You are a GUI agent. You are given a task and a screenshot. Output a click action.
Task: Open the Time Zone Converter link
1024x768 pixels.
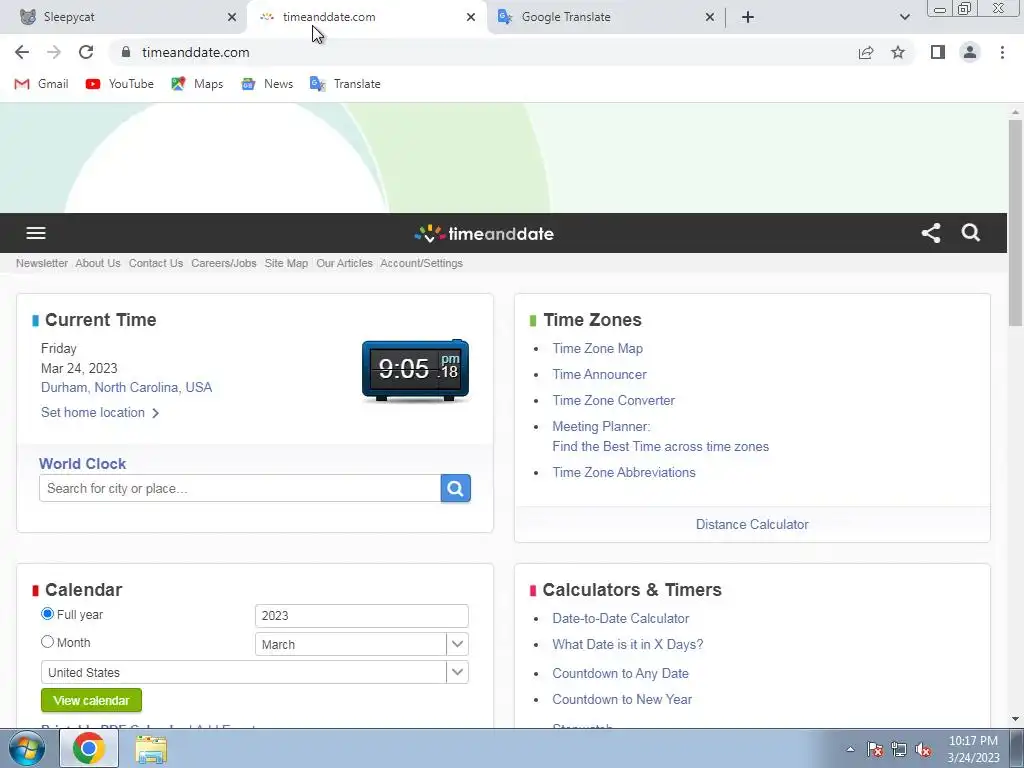pos(613,400)
